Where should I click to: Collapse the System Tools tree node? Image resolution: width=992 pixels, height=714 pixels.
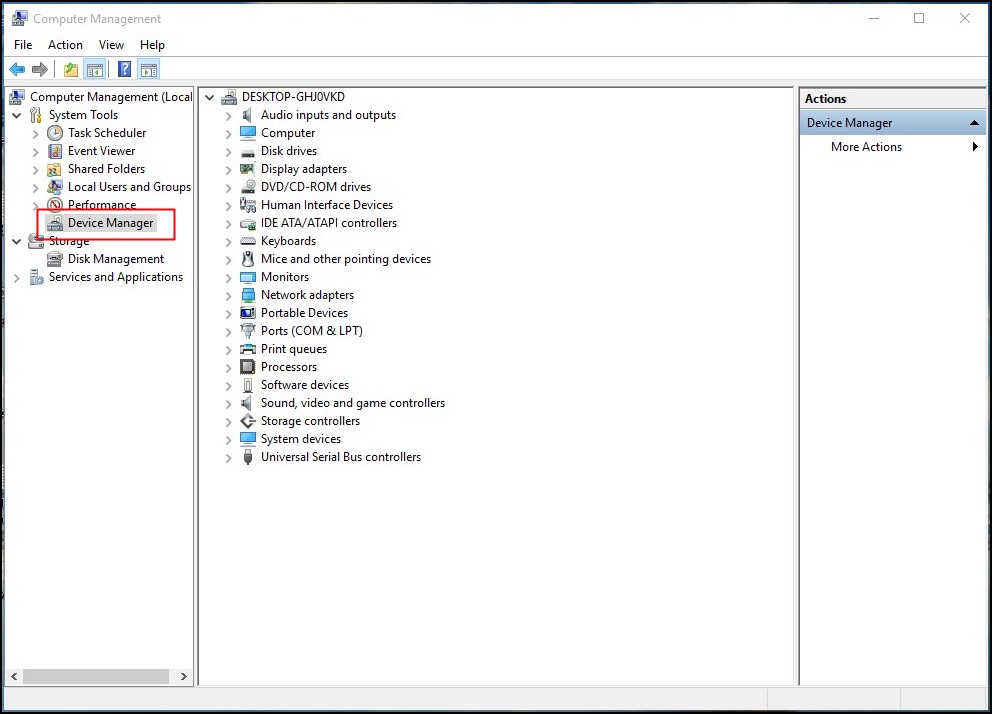pyautogui.click(x=17, y=116)
